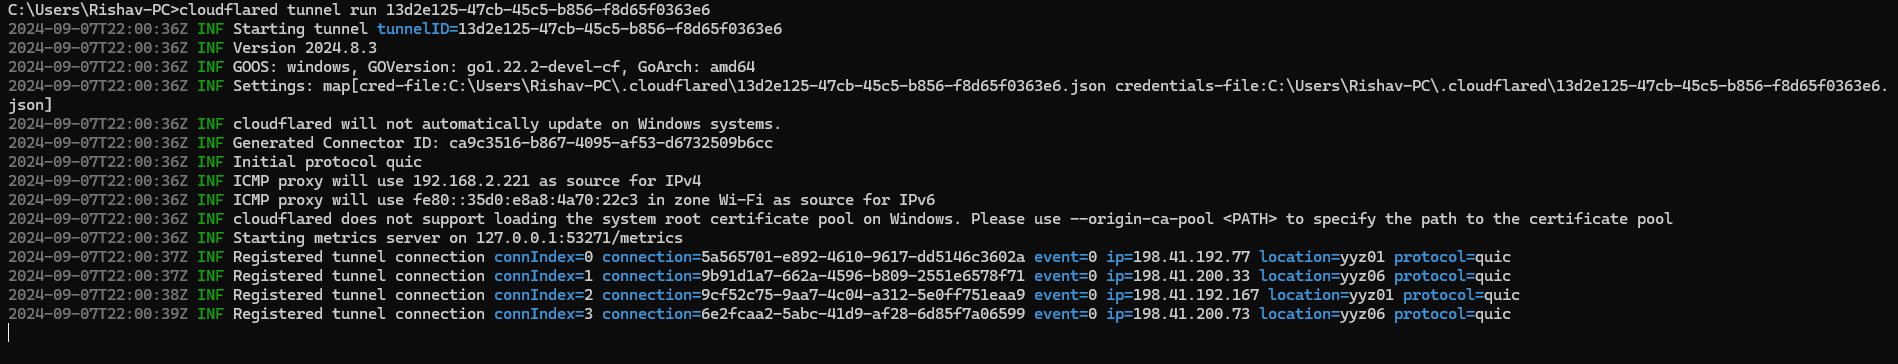
Task: Click the Generated Connector ID value
Action: [x=611, y=143]
